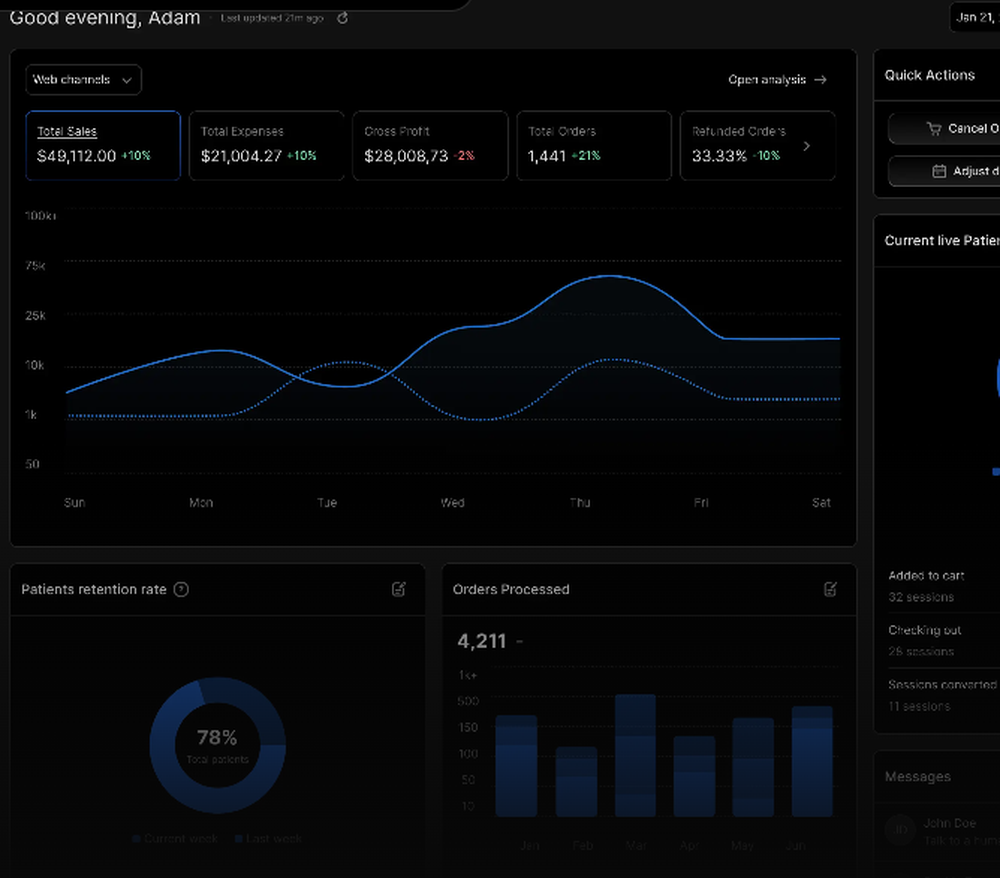Click the tallest Mar bar in Orders Processed

click(x=636, y=755)
